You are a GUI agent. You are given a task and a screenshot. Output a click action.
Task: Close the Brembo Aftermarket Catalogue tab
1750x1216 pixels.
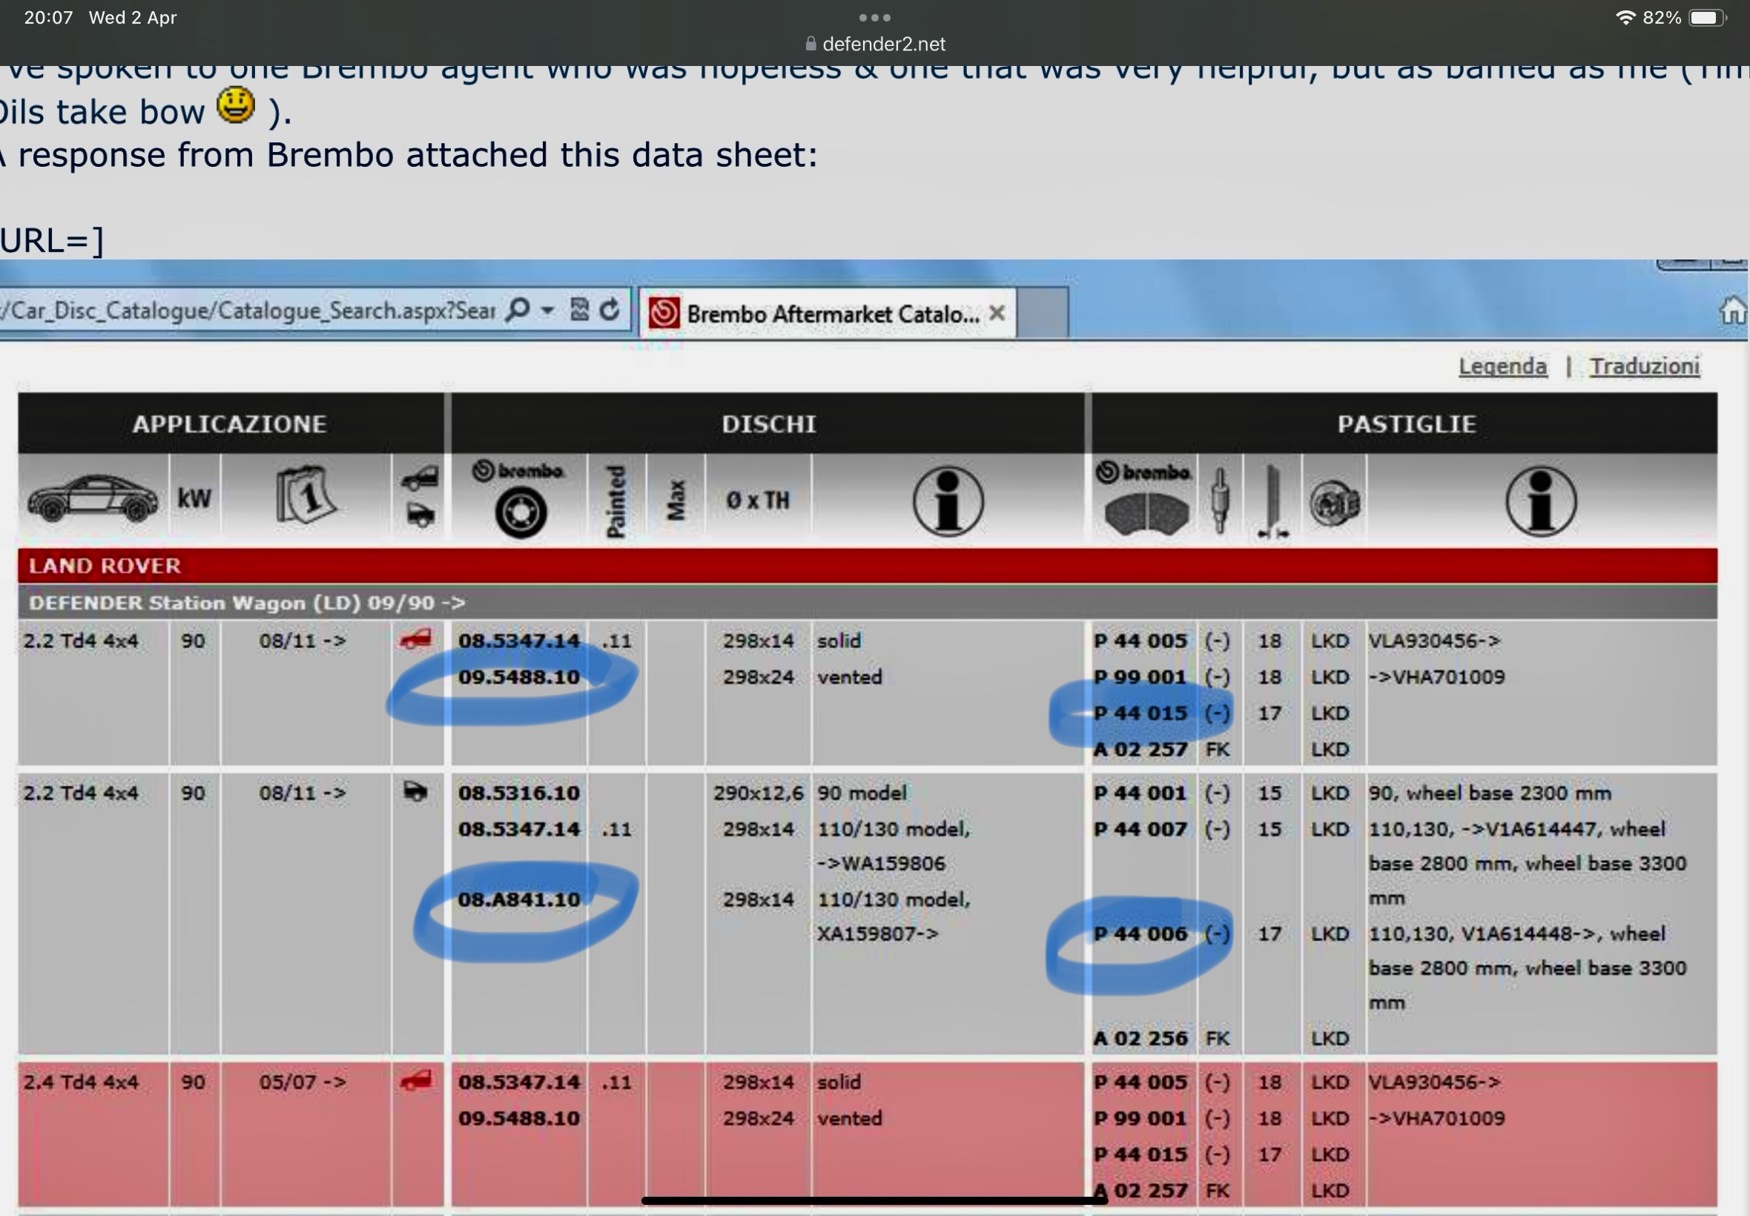(997, 313)
